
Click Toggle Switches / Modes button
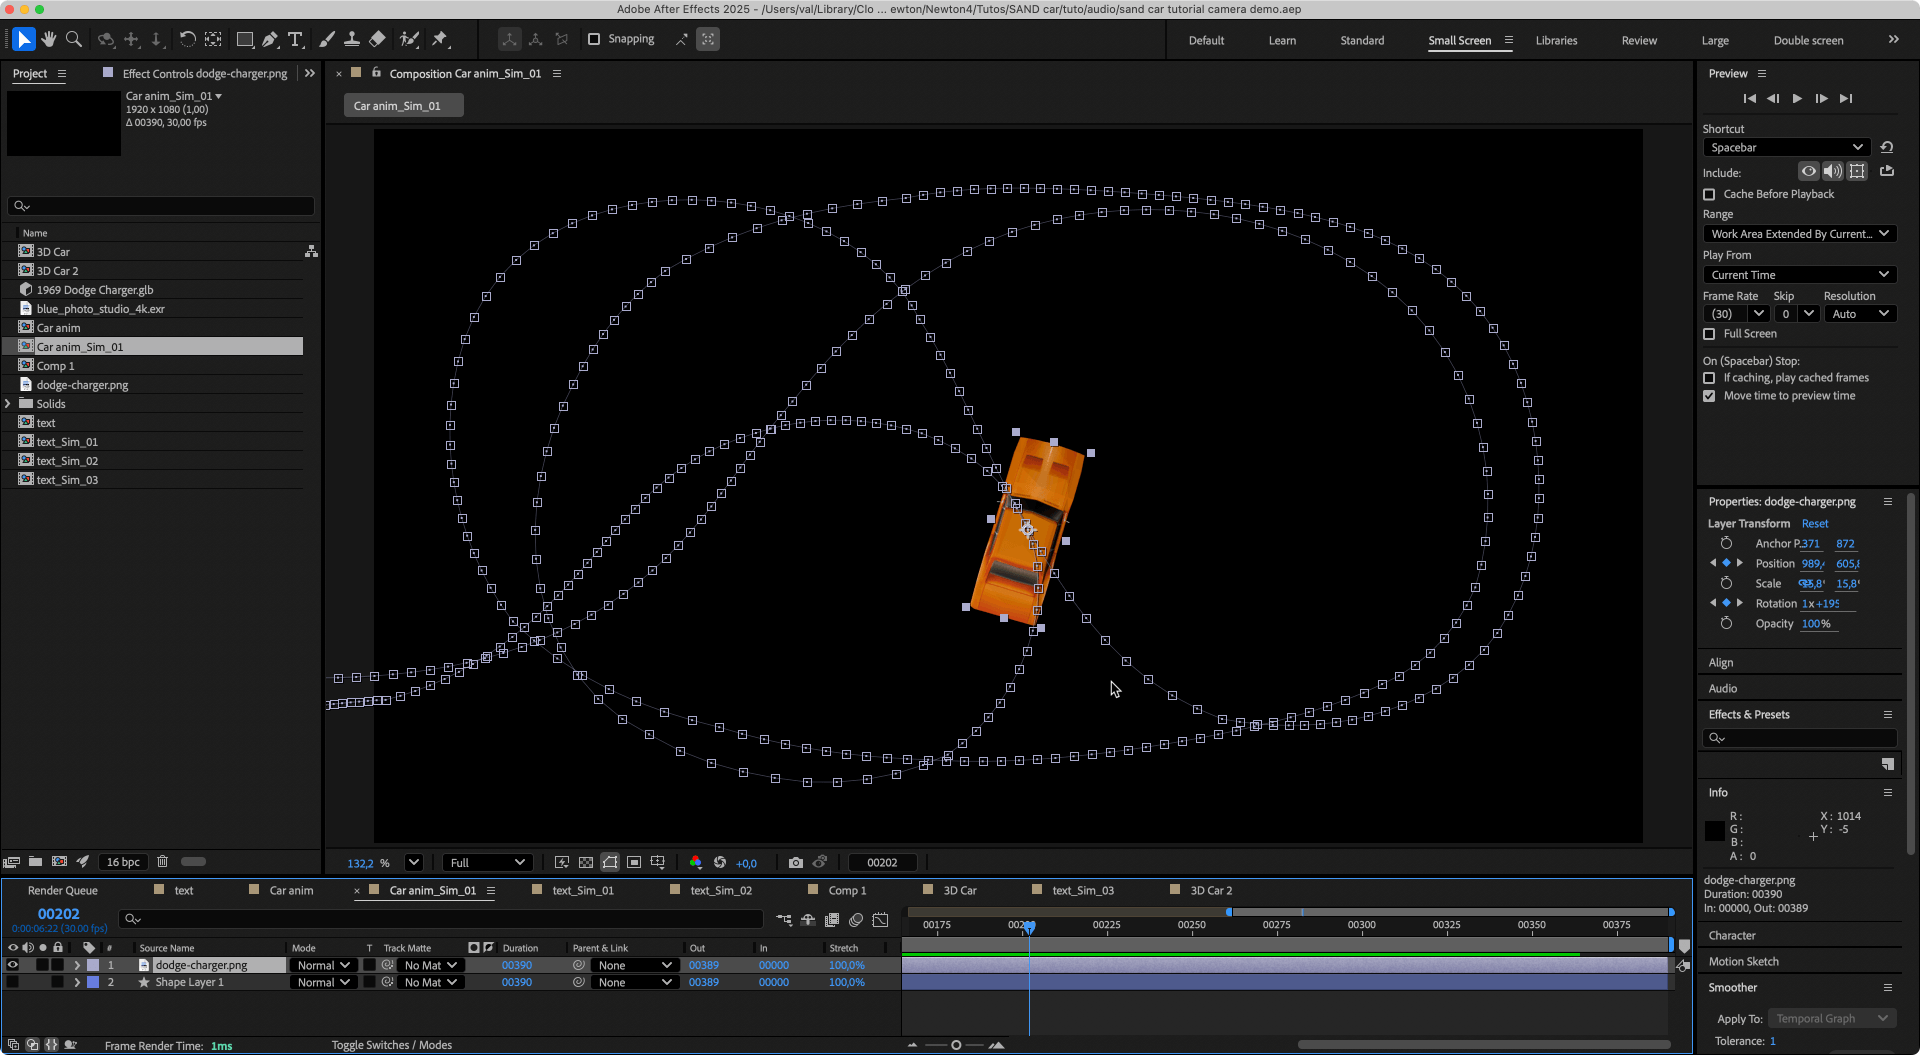point(392,1045)
